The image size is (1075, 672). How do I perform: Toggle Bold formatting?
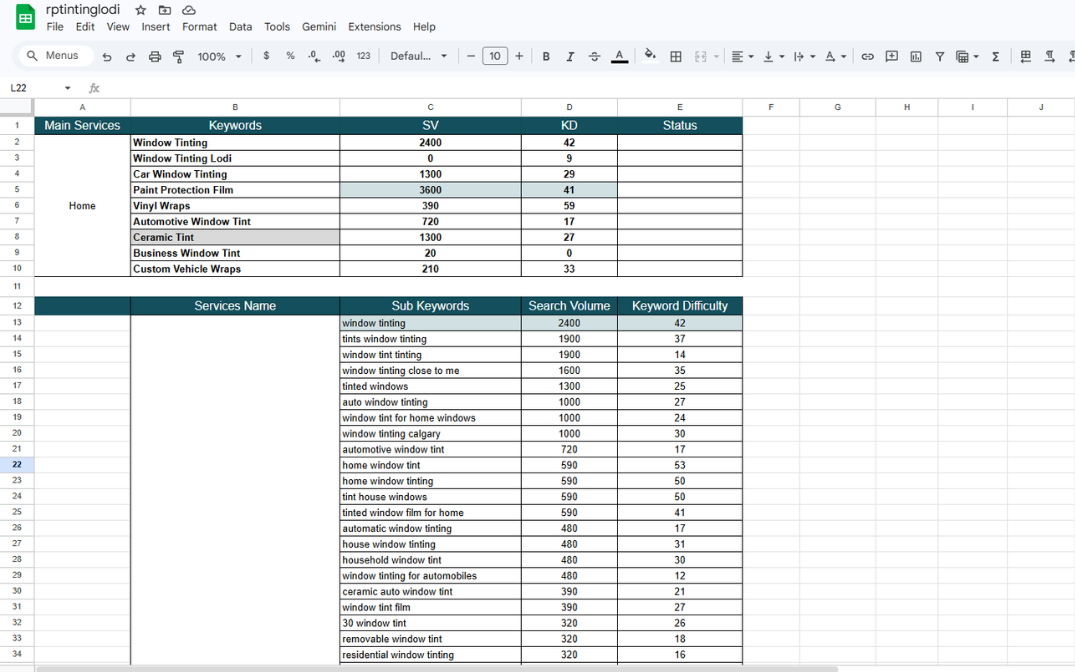pos(546,57)
